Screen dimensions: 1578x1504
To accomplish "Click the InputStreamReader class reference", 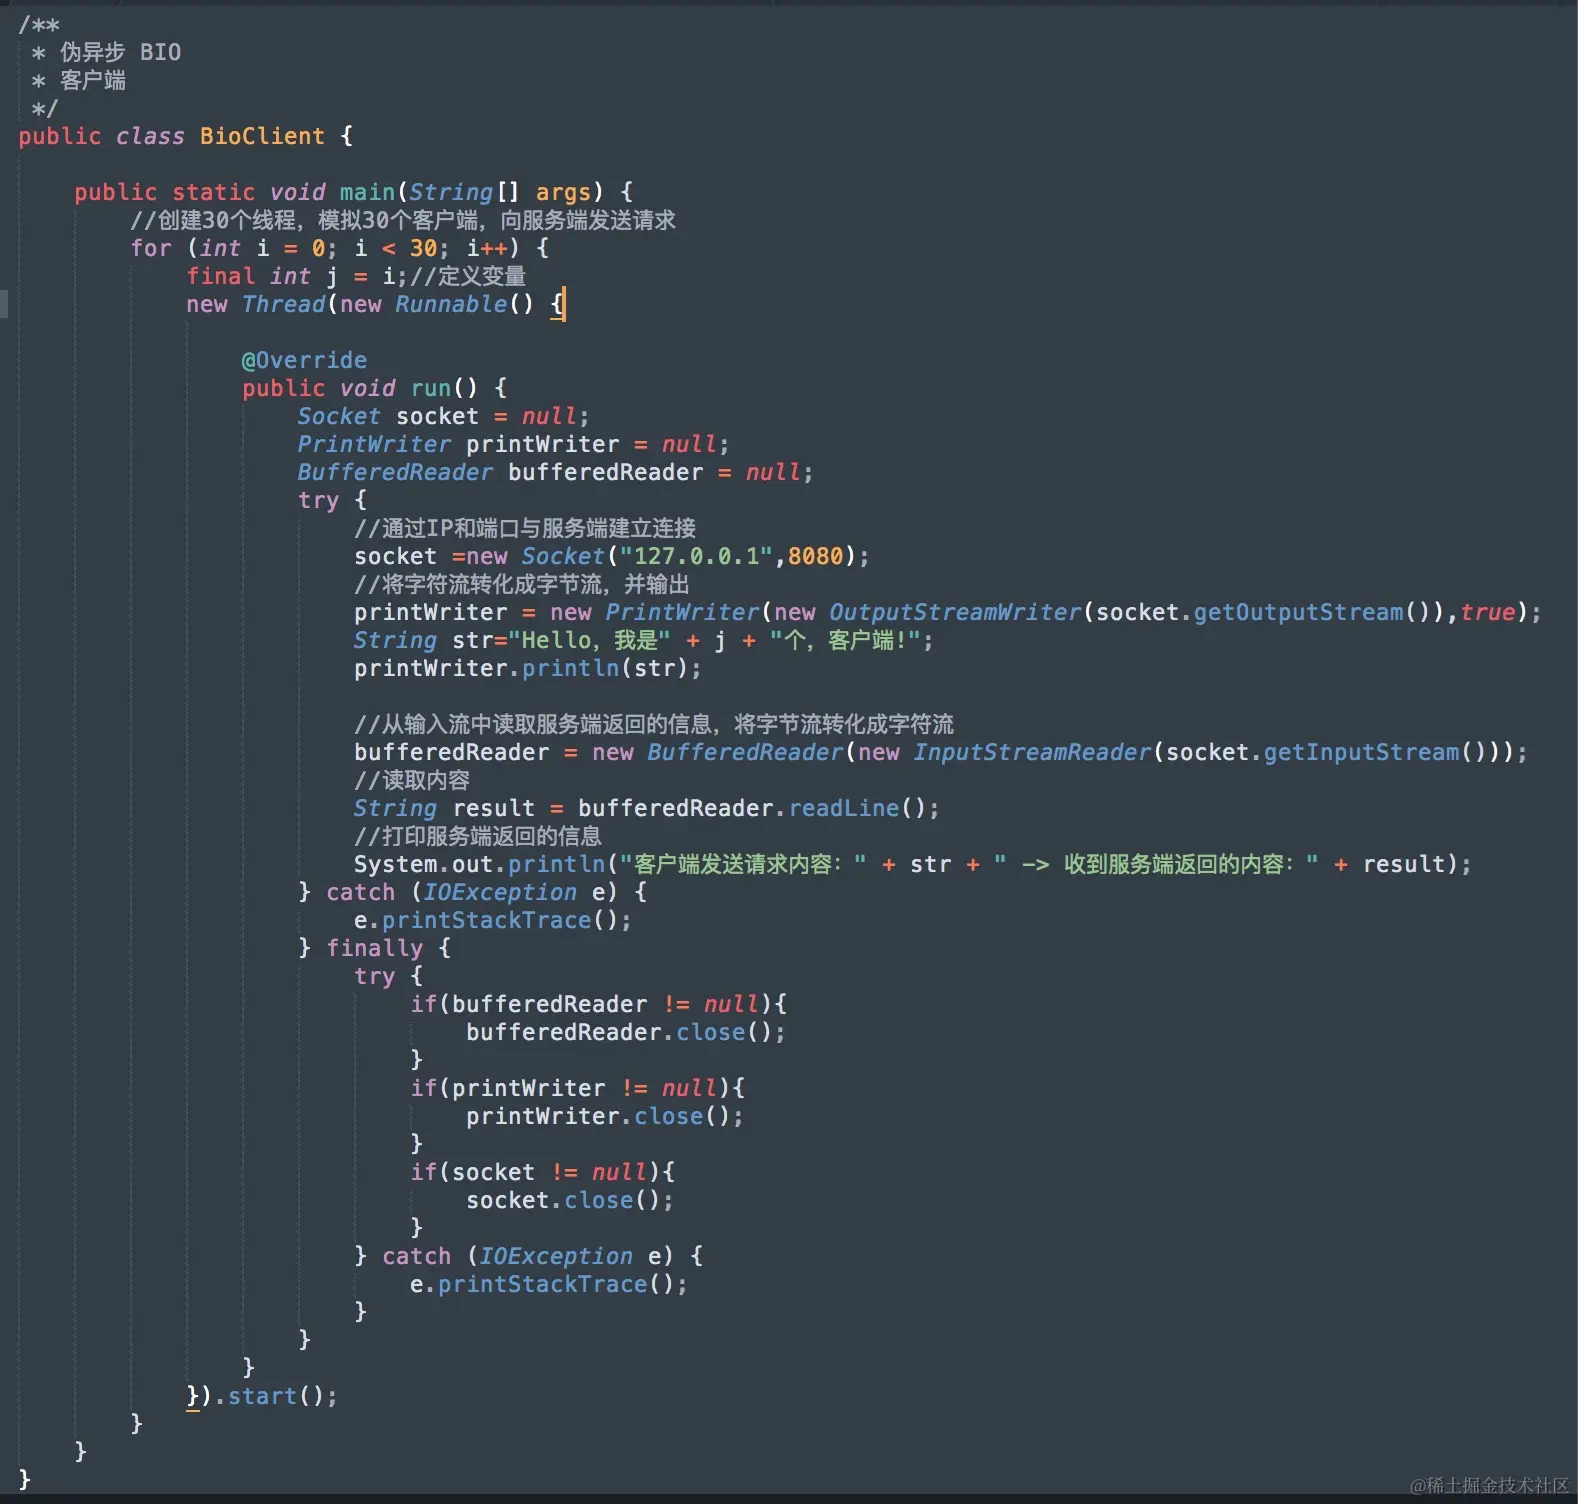I will [x=1032, y=752].
